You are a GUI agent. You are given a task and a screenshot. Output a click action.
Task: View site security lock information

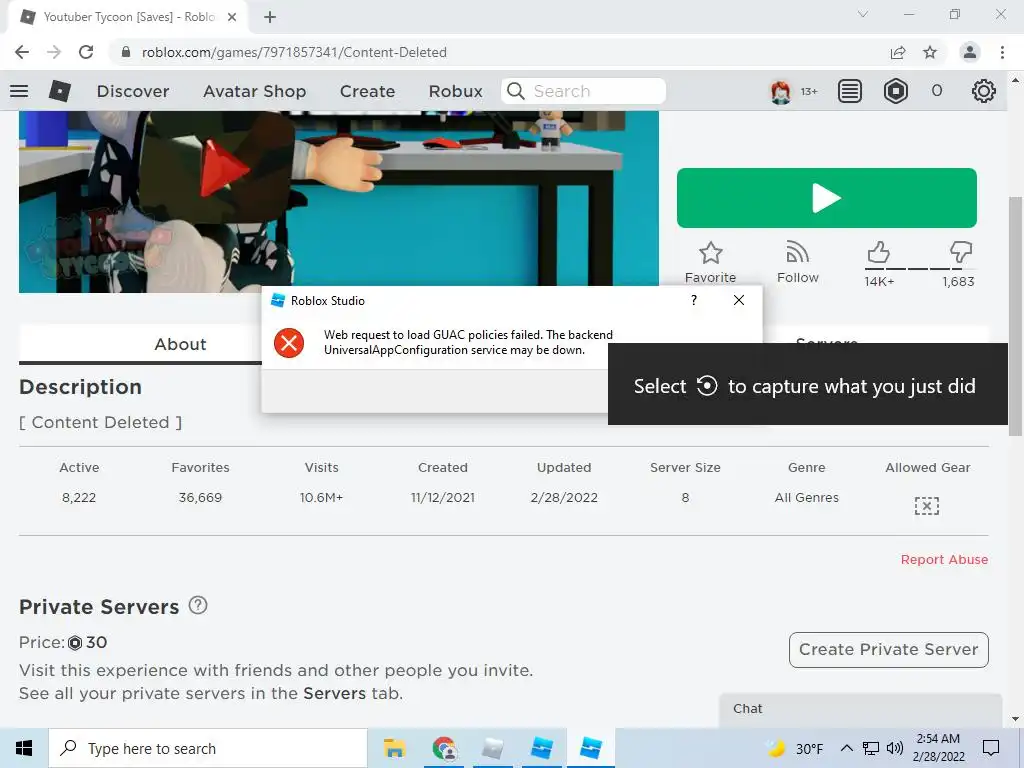pyautogui.click(x=126, y=52)
